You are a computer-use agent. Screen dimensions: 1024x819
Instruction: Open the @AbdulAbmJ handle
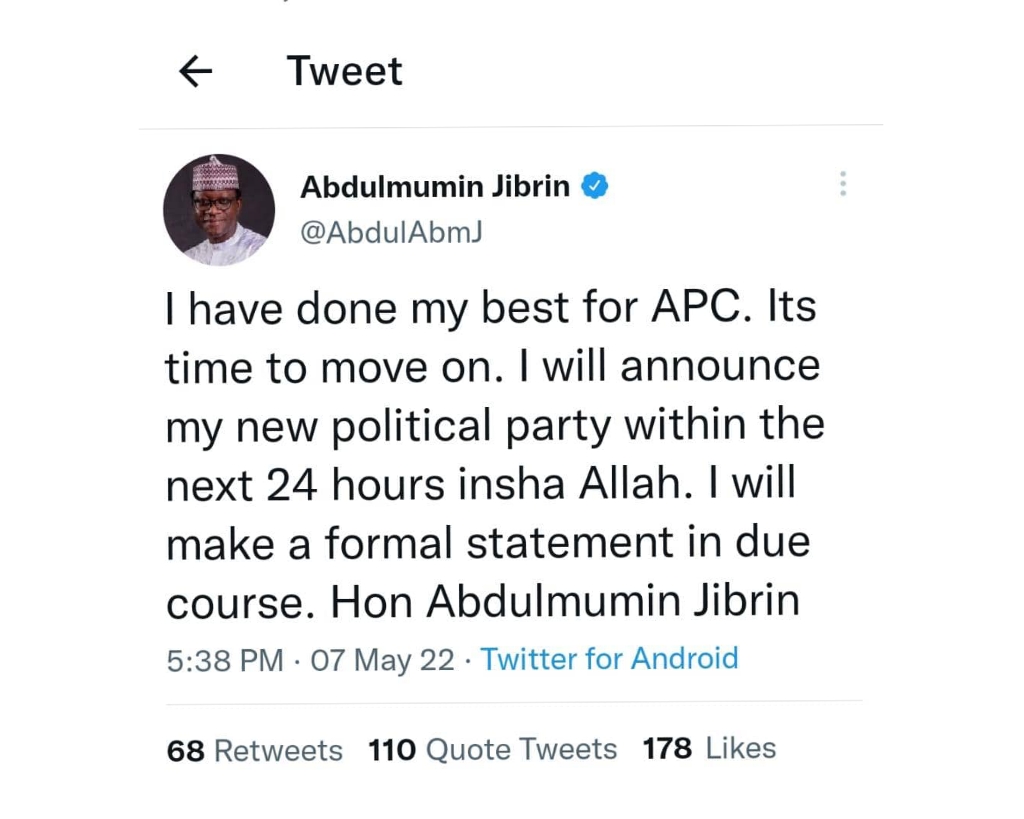[x=392, y=231]
